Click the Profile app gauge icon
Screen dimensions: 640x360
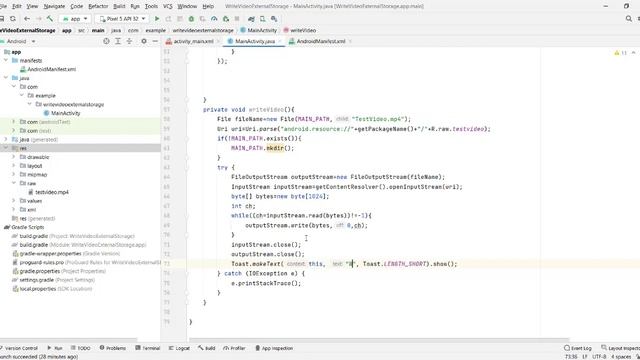pyautogui.click(x=214, y=19)
